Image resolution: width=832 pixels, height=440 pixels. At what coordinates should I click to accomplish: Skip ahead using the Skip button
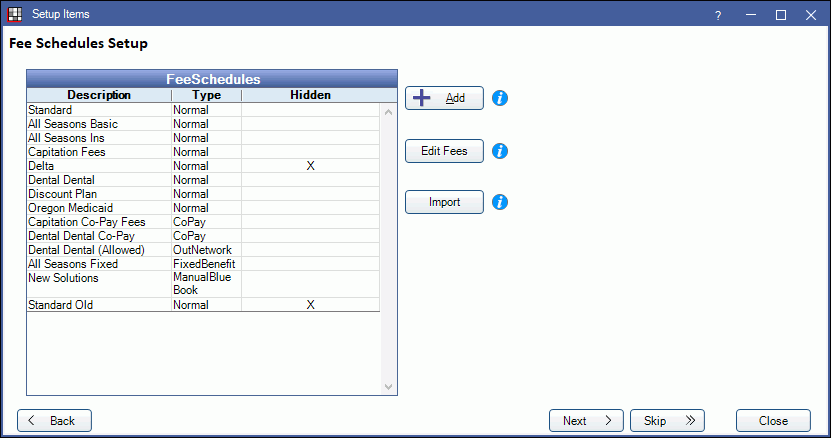click(x=667, y=421)
